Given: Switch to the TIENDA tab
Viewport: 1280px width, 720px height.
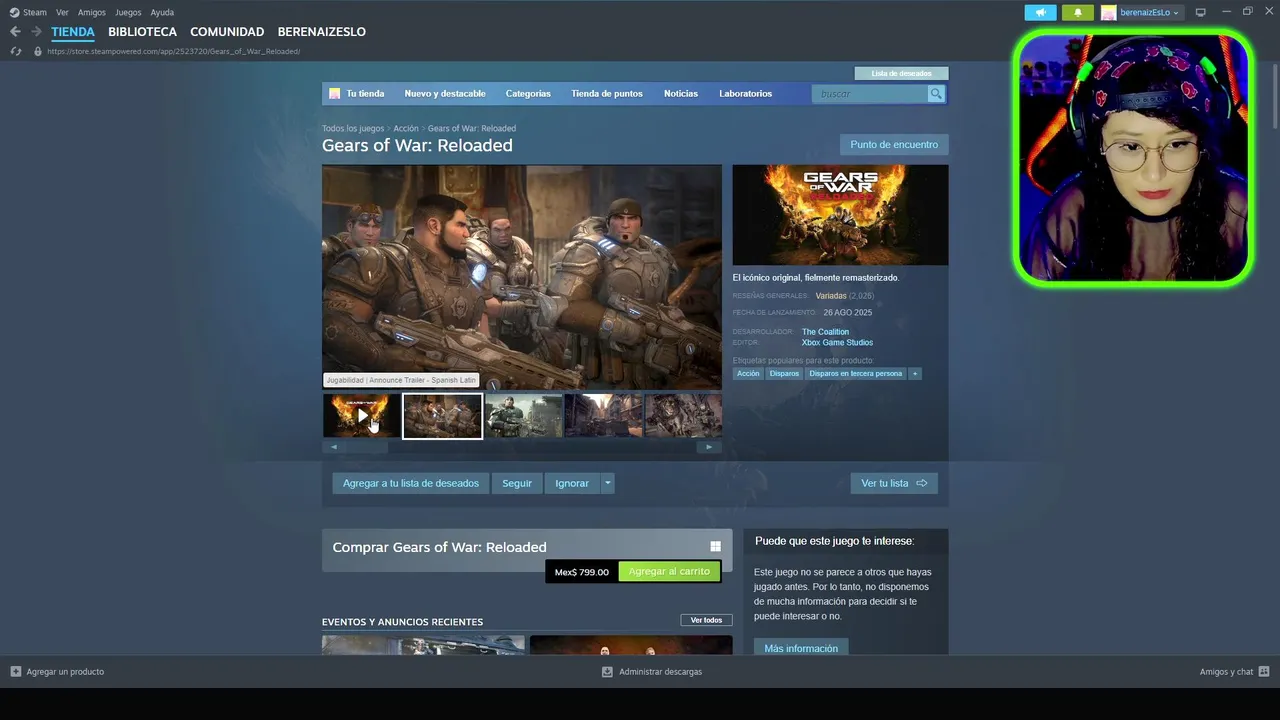Looking at the screenshot, I should pyautogui.click(x=73, y=32).
